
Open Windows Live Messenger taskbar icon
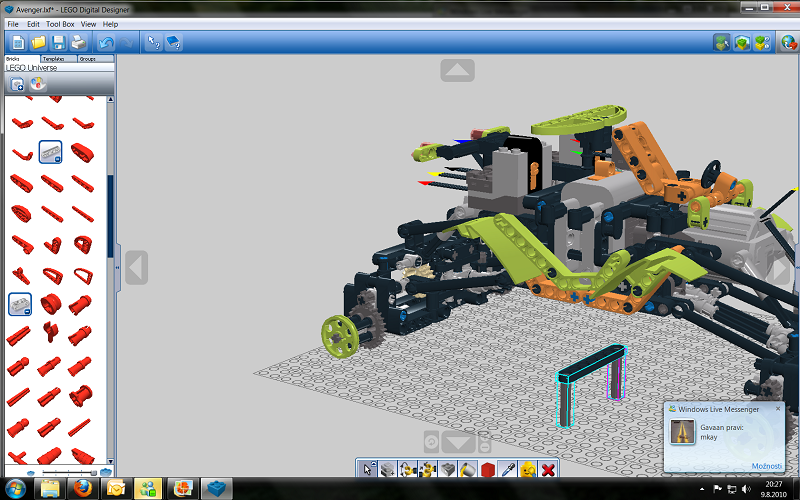(148, 489)
